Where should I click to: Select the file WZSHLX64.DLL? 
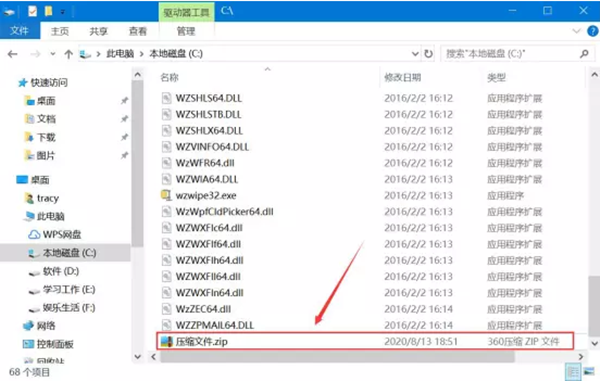pos(209,130)
